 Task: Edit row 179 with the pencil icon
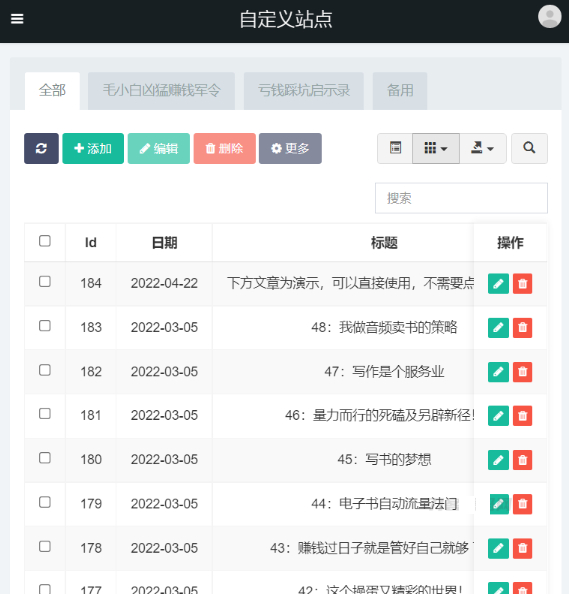coord(499,504)
